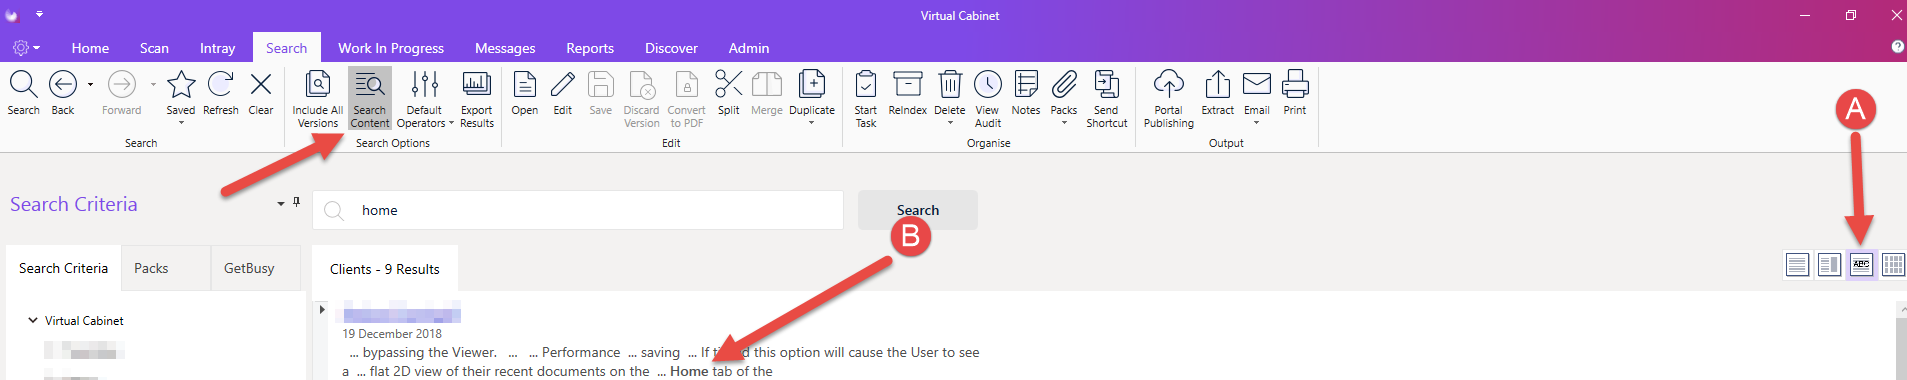Switch to the Packs tab
This screenshot has height=380, width=1907.
point(151,268)
